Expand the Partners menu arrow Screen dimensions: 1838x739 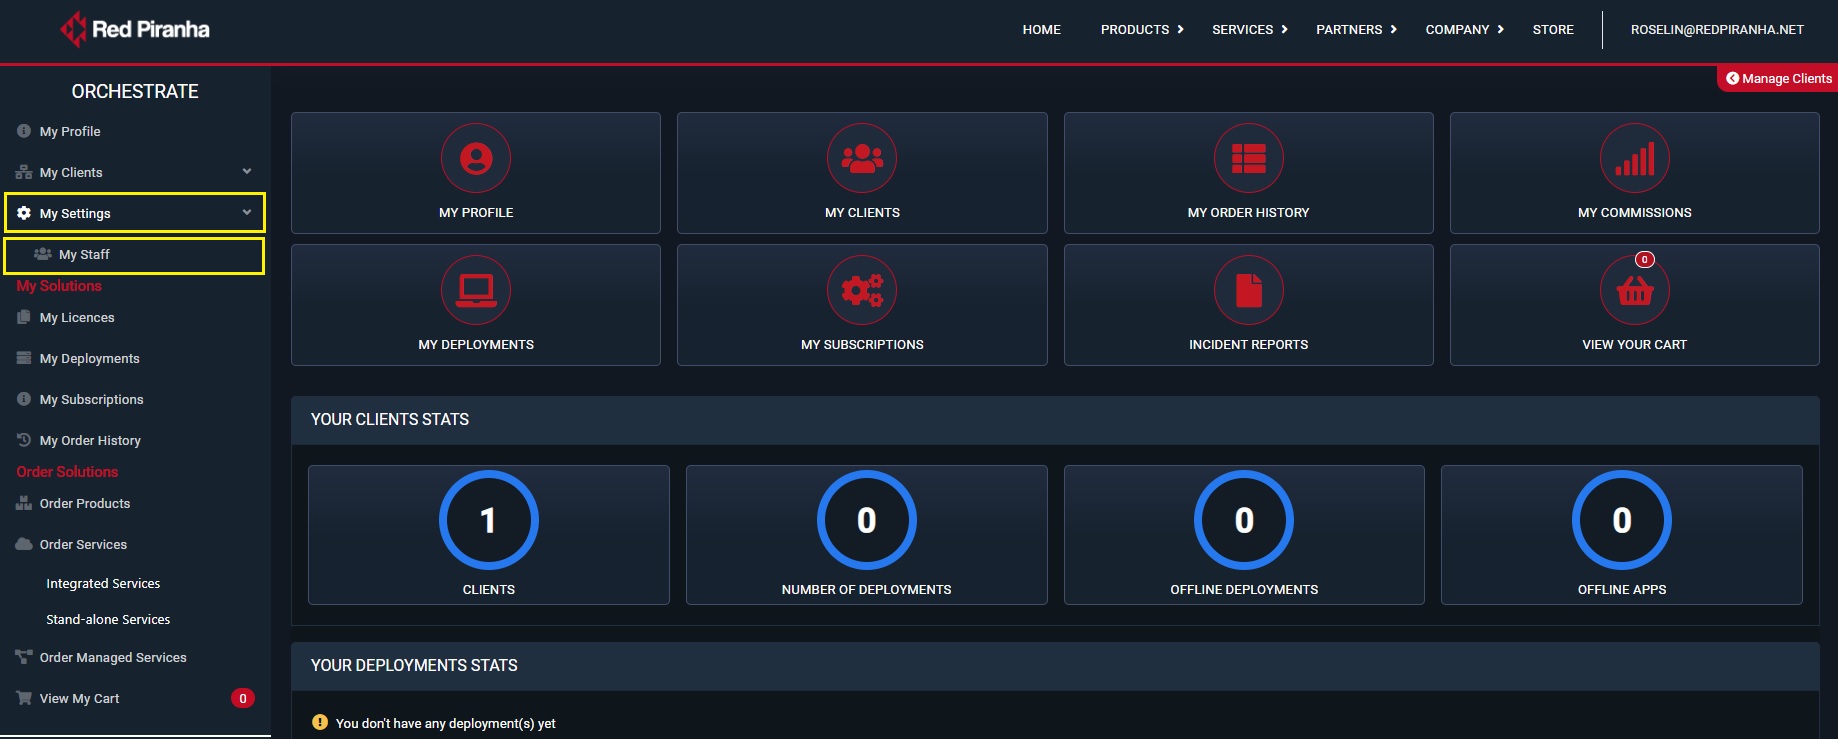tap(1394, 29)
